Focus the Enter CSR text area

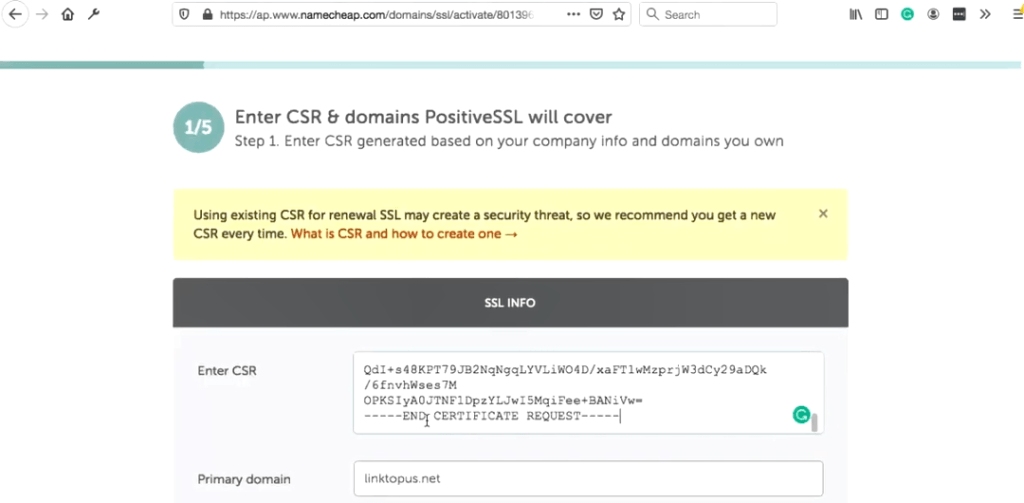588,393
